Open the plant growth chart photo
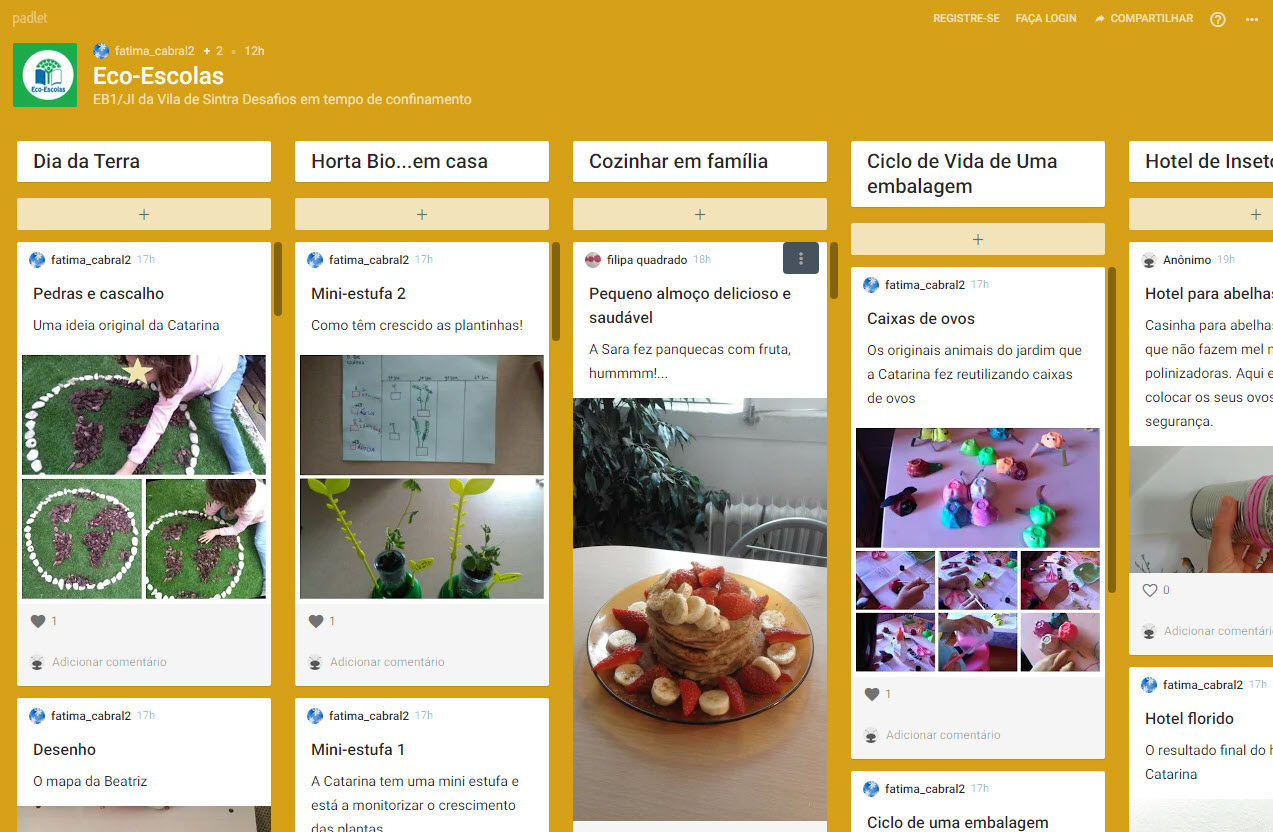1273x832 pixels. pos(422,414)
